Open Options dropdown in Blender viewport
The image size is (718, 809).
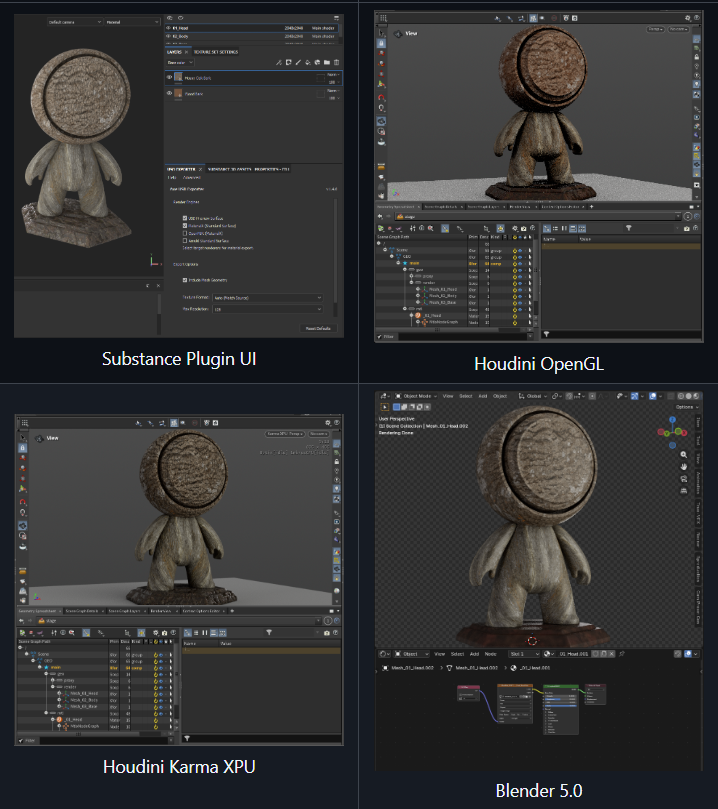click(x=687, y=407)
